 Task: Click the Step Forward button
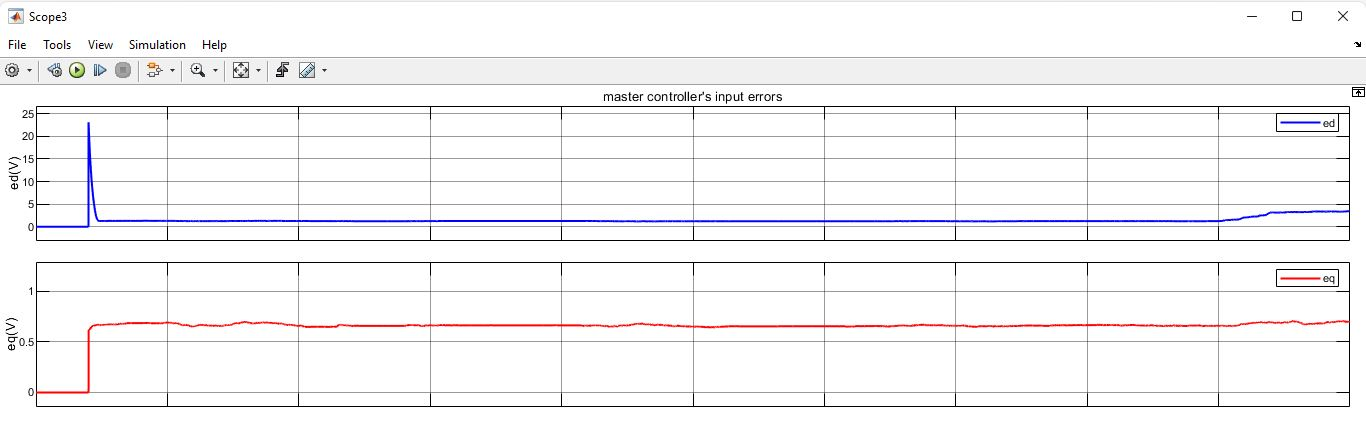click(x=100, y=70)
